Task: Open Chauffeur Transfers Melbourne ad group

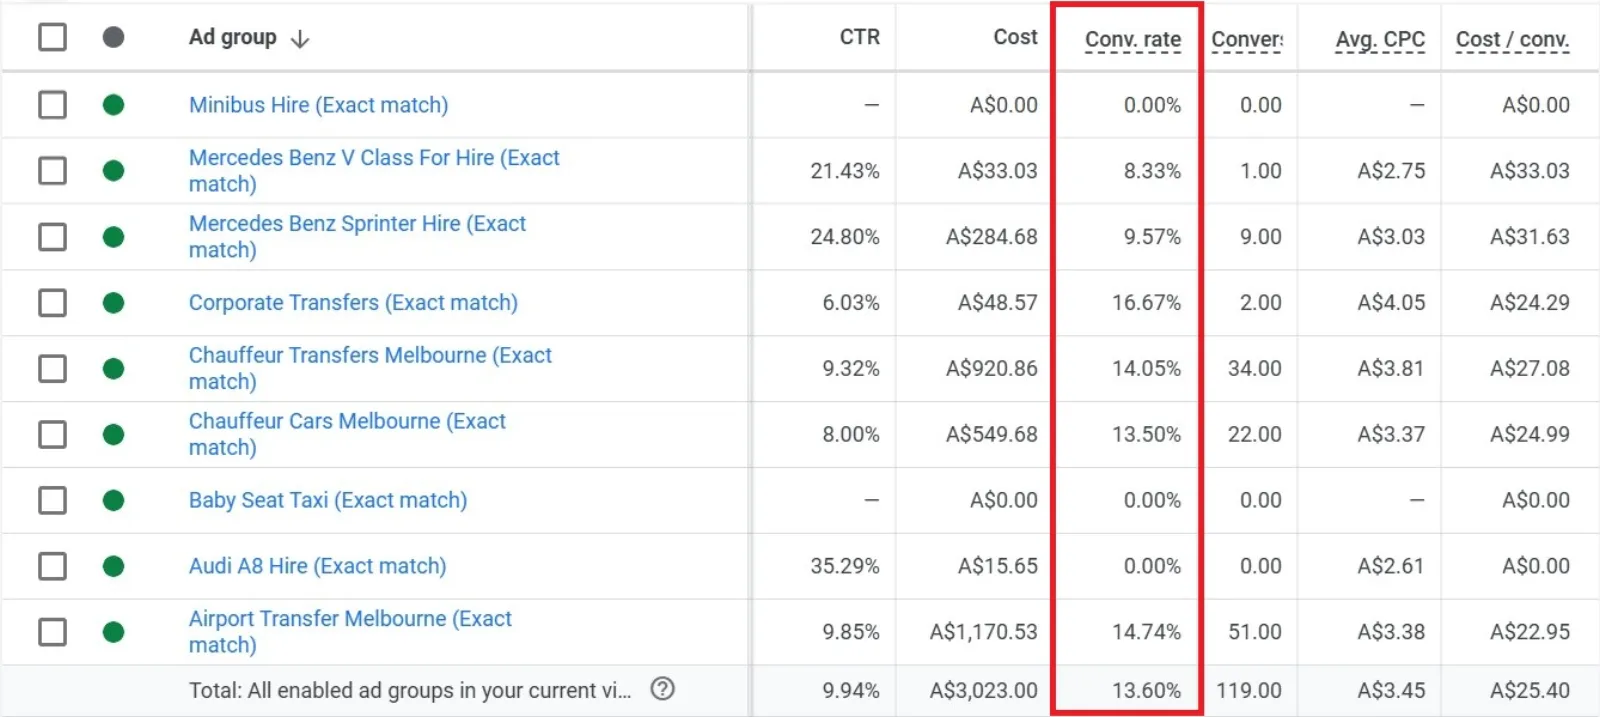Action: click(370, 369)
